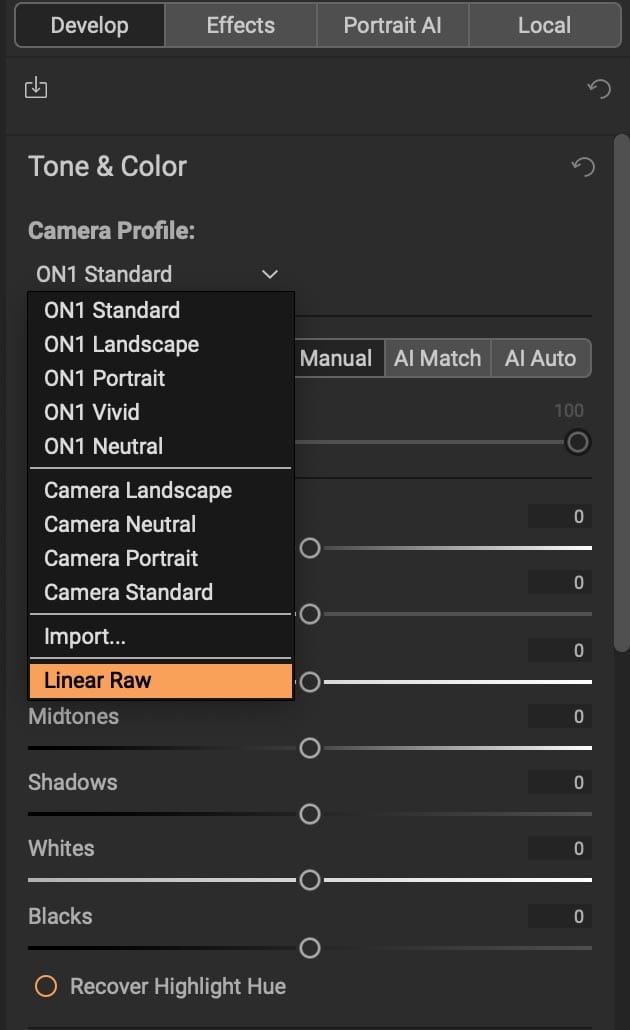
Task: Select Manual tone mode
Action: pyautogui.click(x=337, y=358)
